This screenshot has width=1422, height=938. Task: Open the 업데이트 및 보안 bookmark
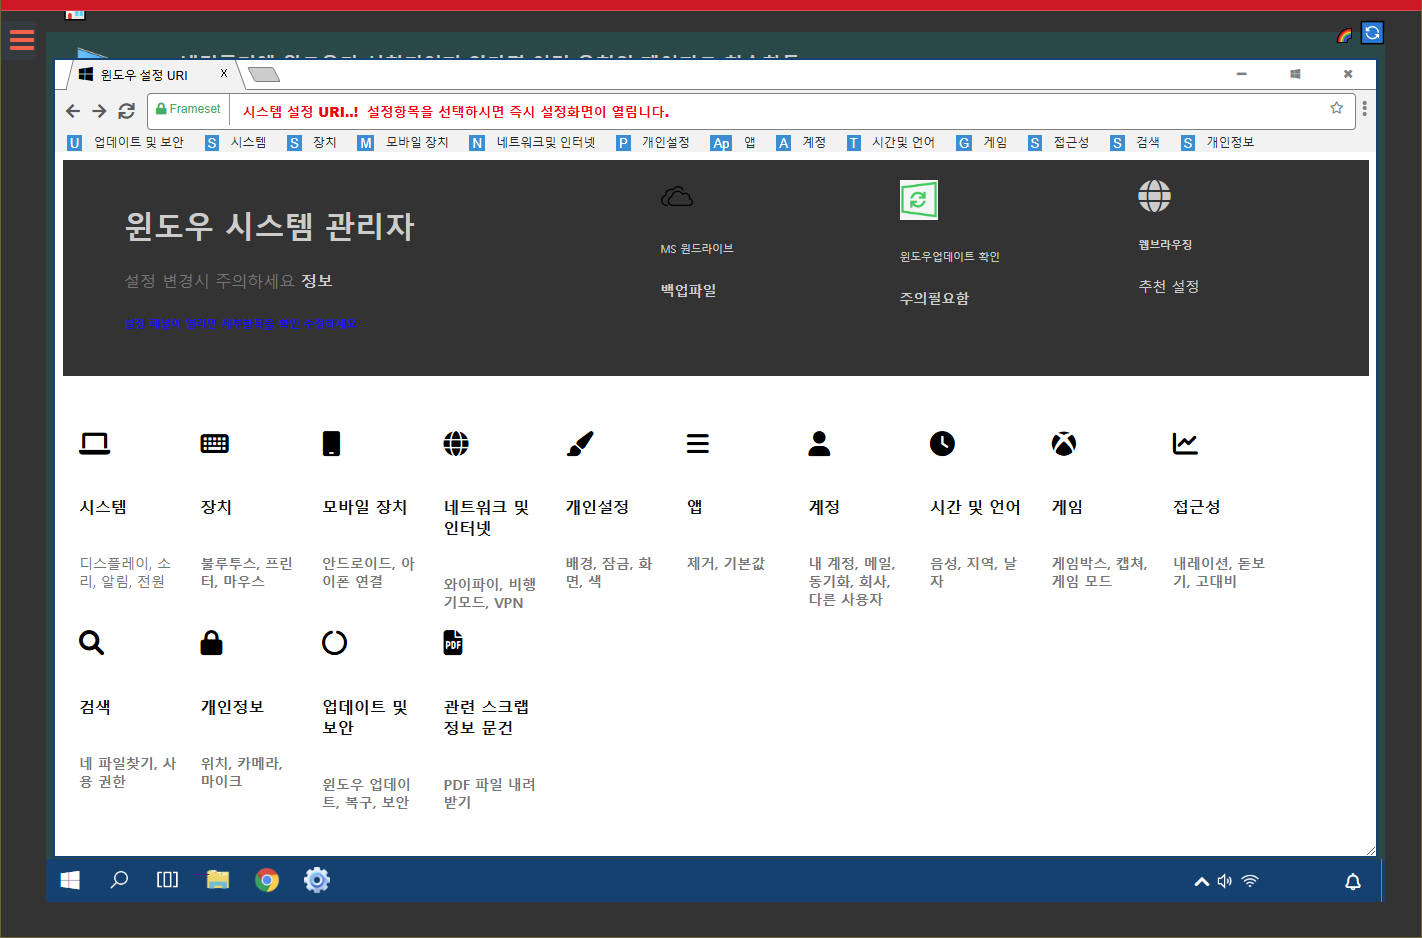coord(126,143)
